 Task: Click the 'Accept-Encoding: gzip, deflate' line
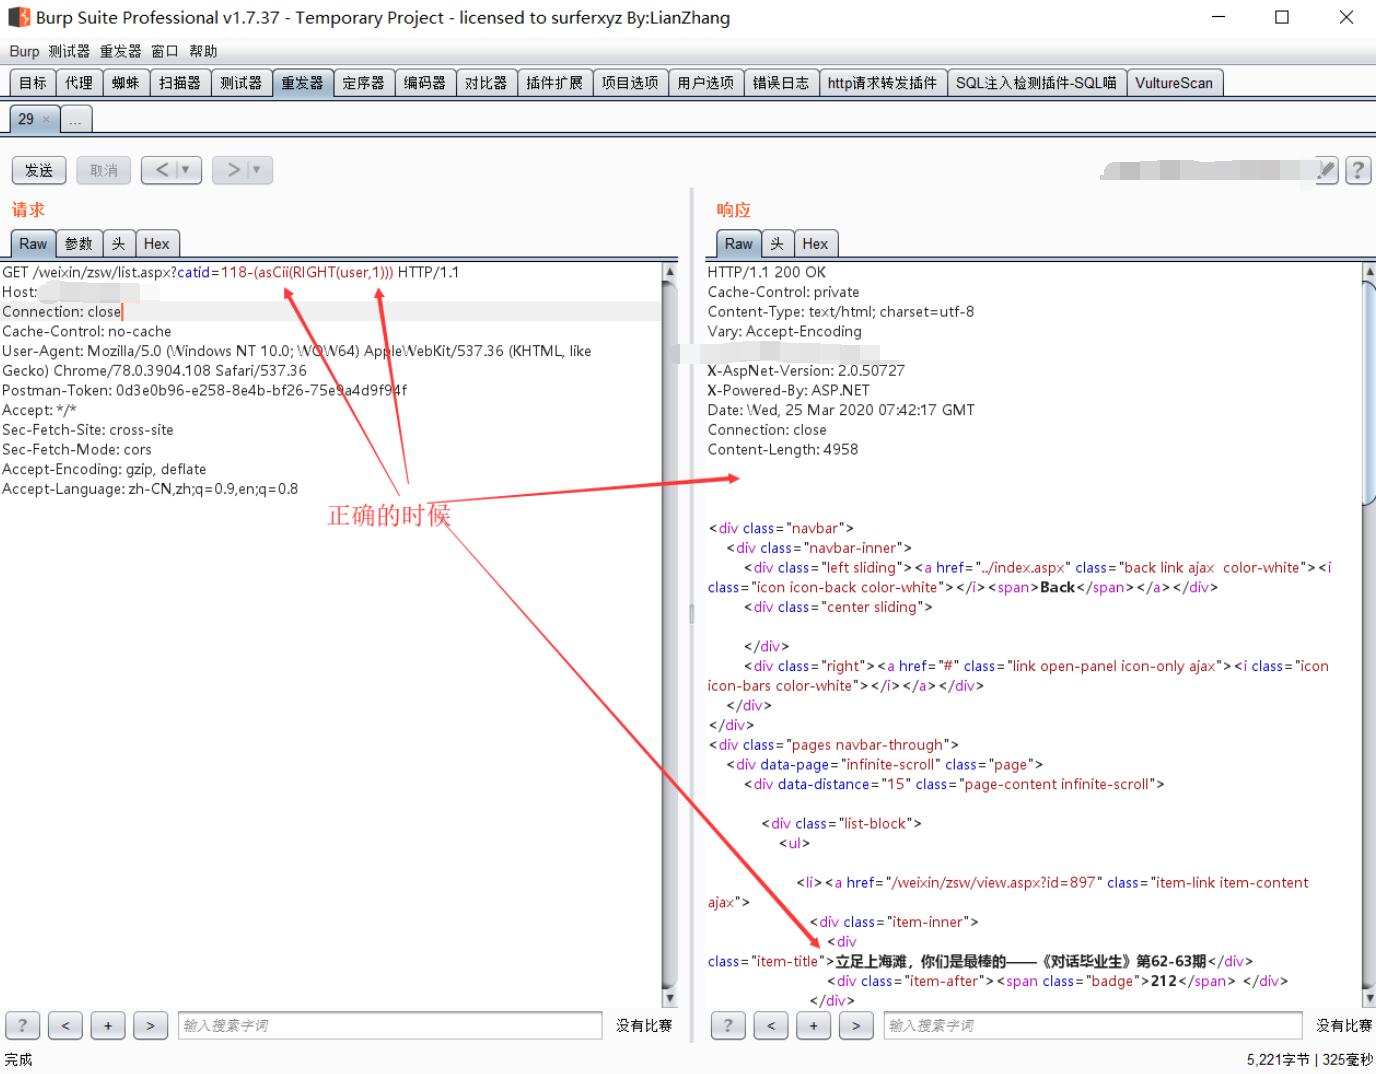click(x=104, y=469)
